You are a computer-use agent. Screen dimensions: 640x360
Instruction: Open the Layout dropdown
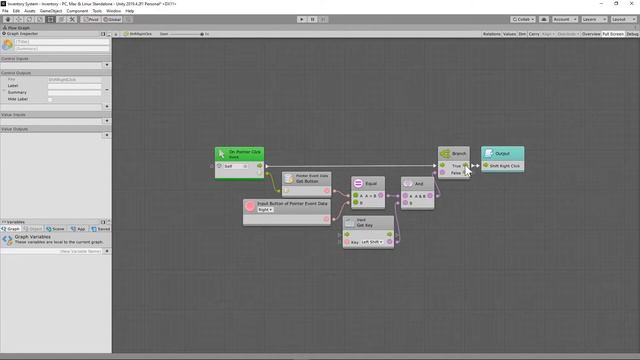pos(623,19)
